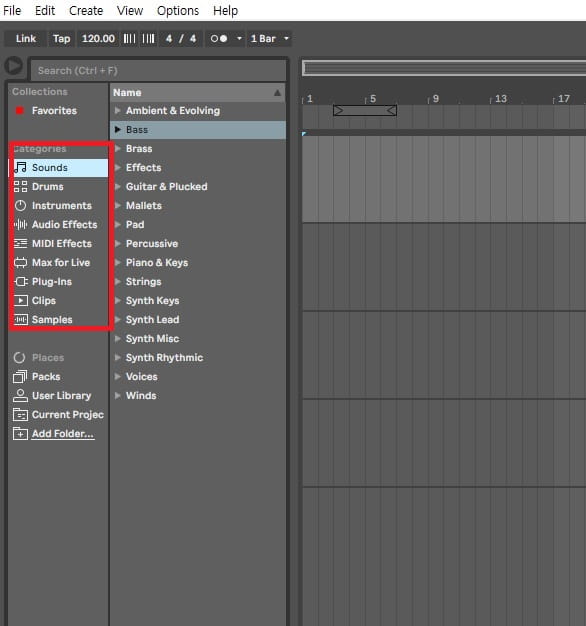Click the Phase Nudge Up button
This screenshot has width=586, height=626.
click(148, 39)
